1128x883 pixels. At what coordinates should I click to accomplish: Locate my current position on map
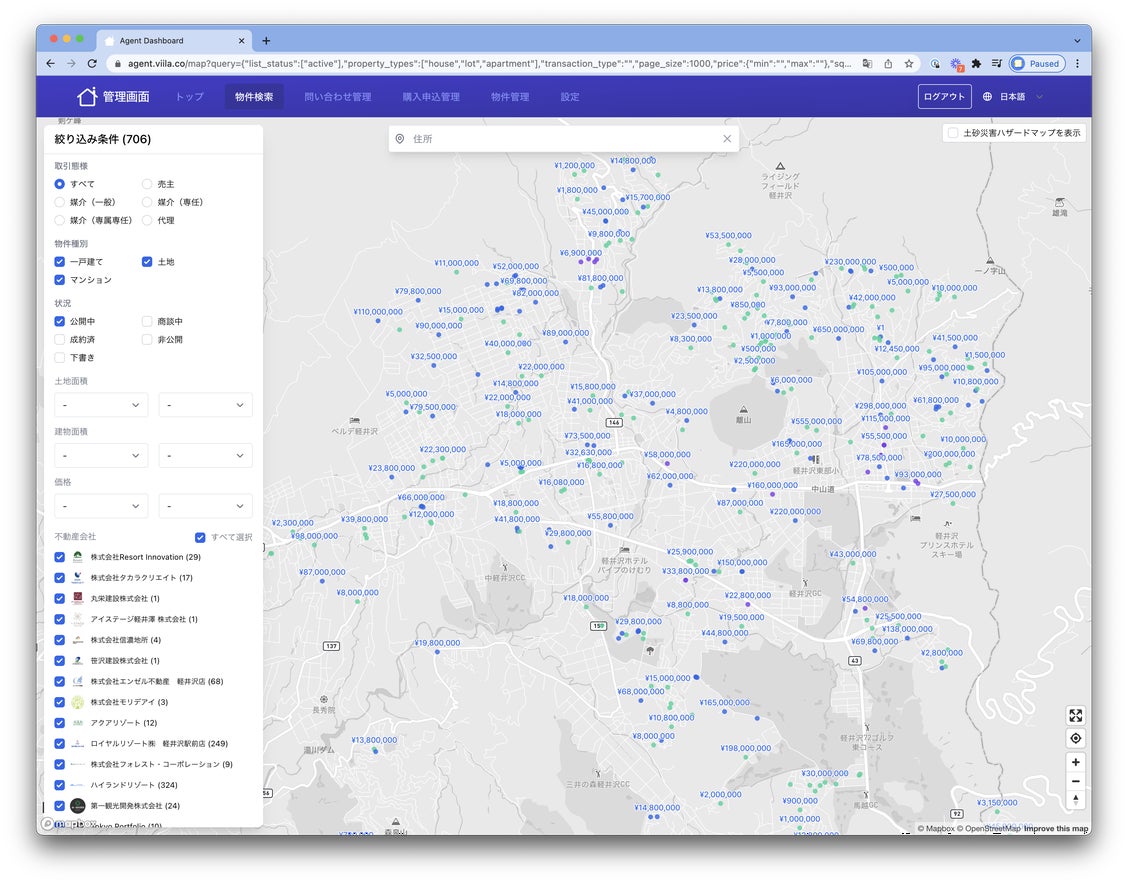coord(1075,738)
